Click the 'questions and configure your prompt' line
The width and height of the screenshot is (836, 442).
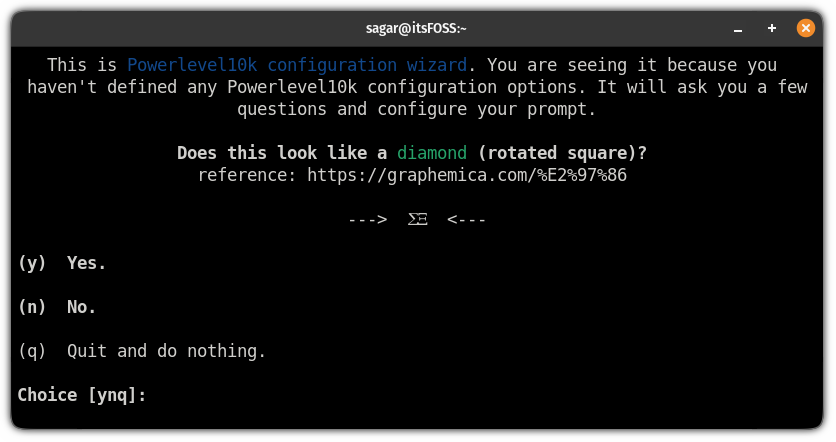(x=416, y=109)
